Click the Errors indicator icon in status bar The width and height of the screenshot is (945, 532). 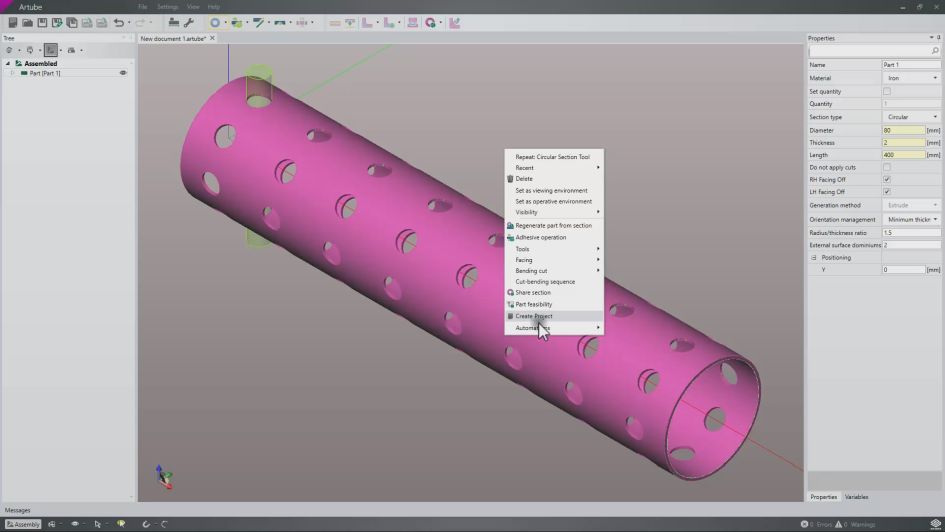pyautogui.click(x=804, y=524)
